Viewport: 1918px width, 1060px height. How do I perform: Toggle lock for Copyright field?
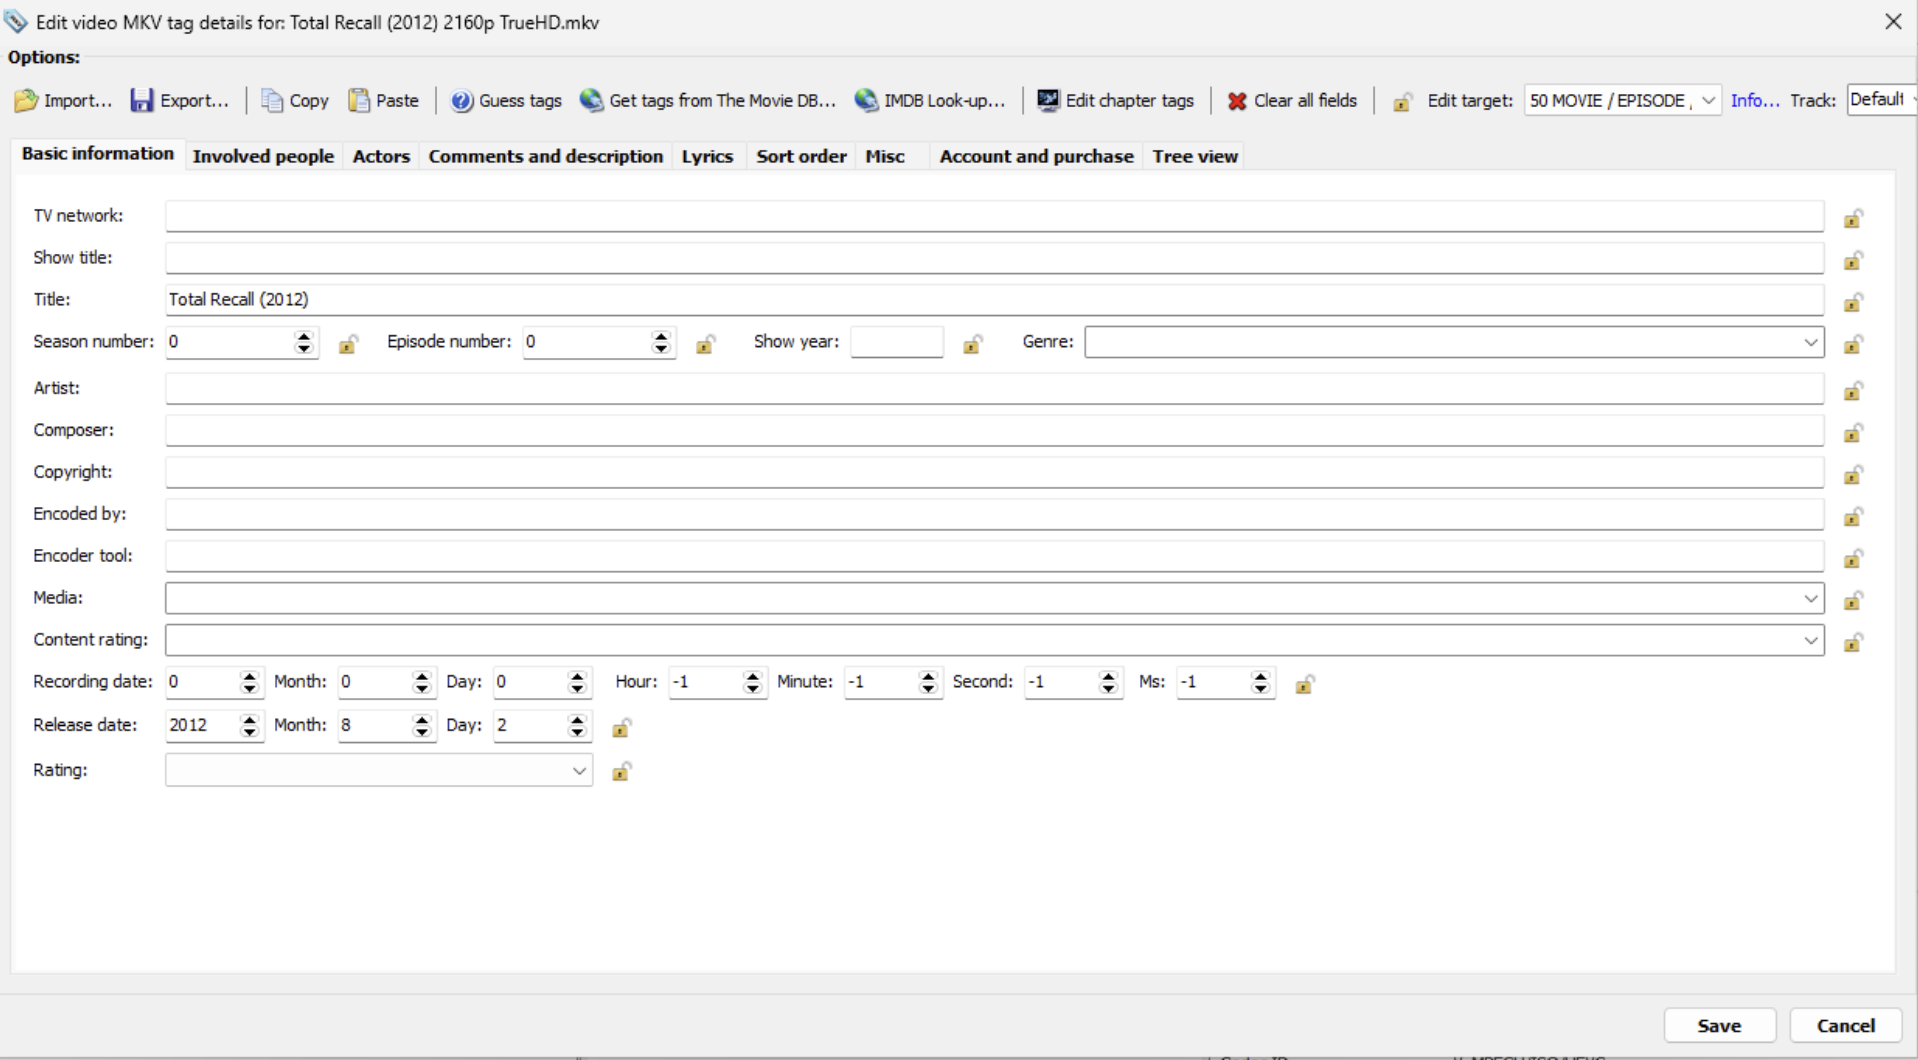point(1853,474)
